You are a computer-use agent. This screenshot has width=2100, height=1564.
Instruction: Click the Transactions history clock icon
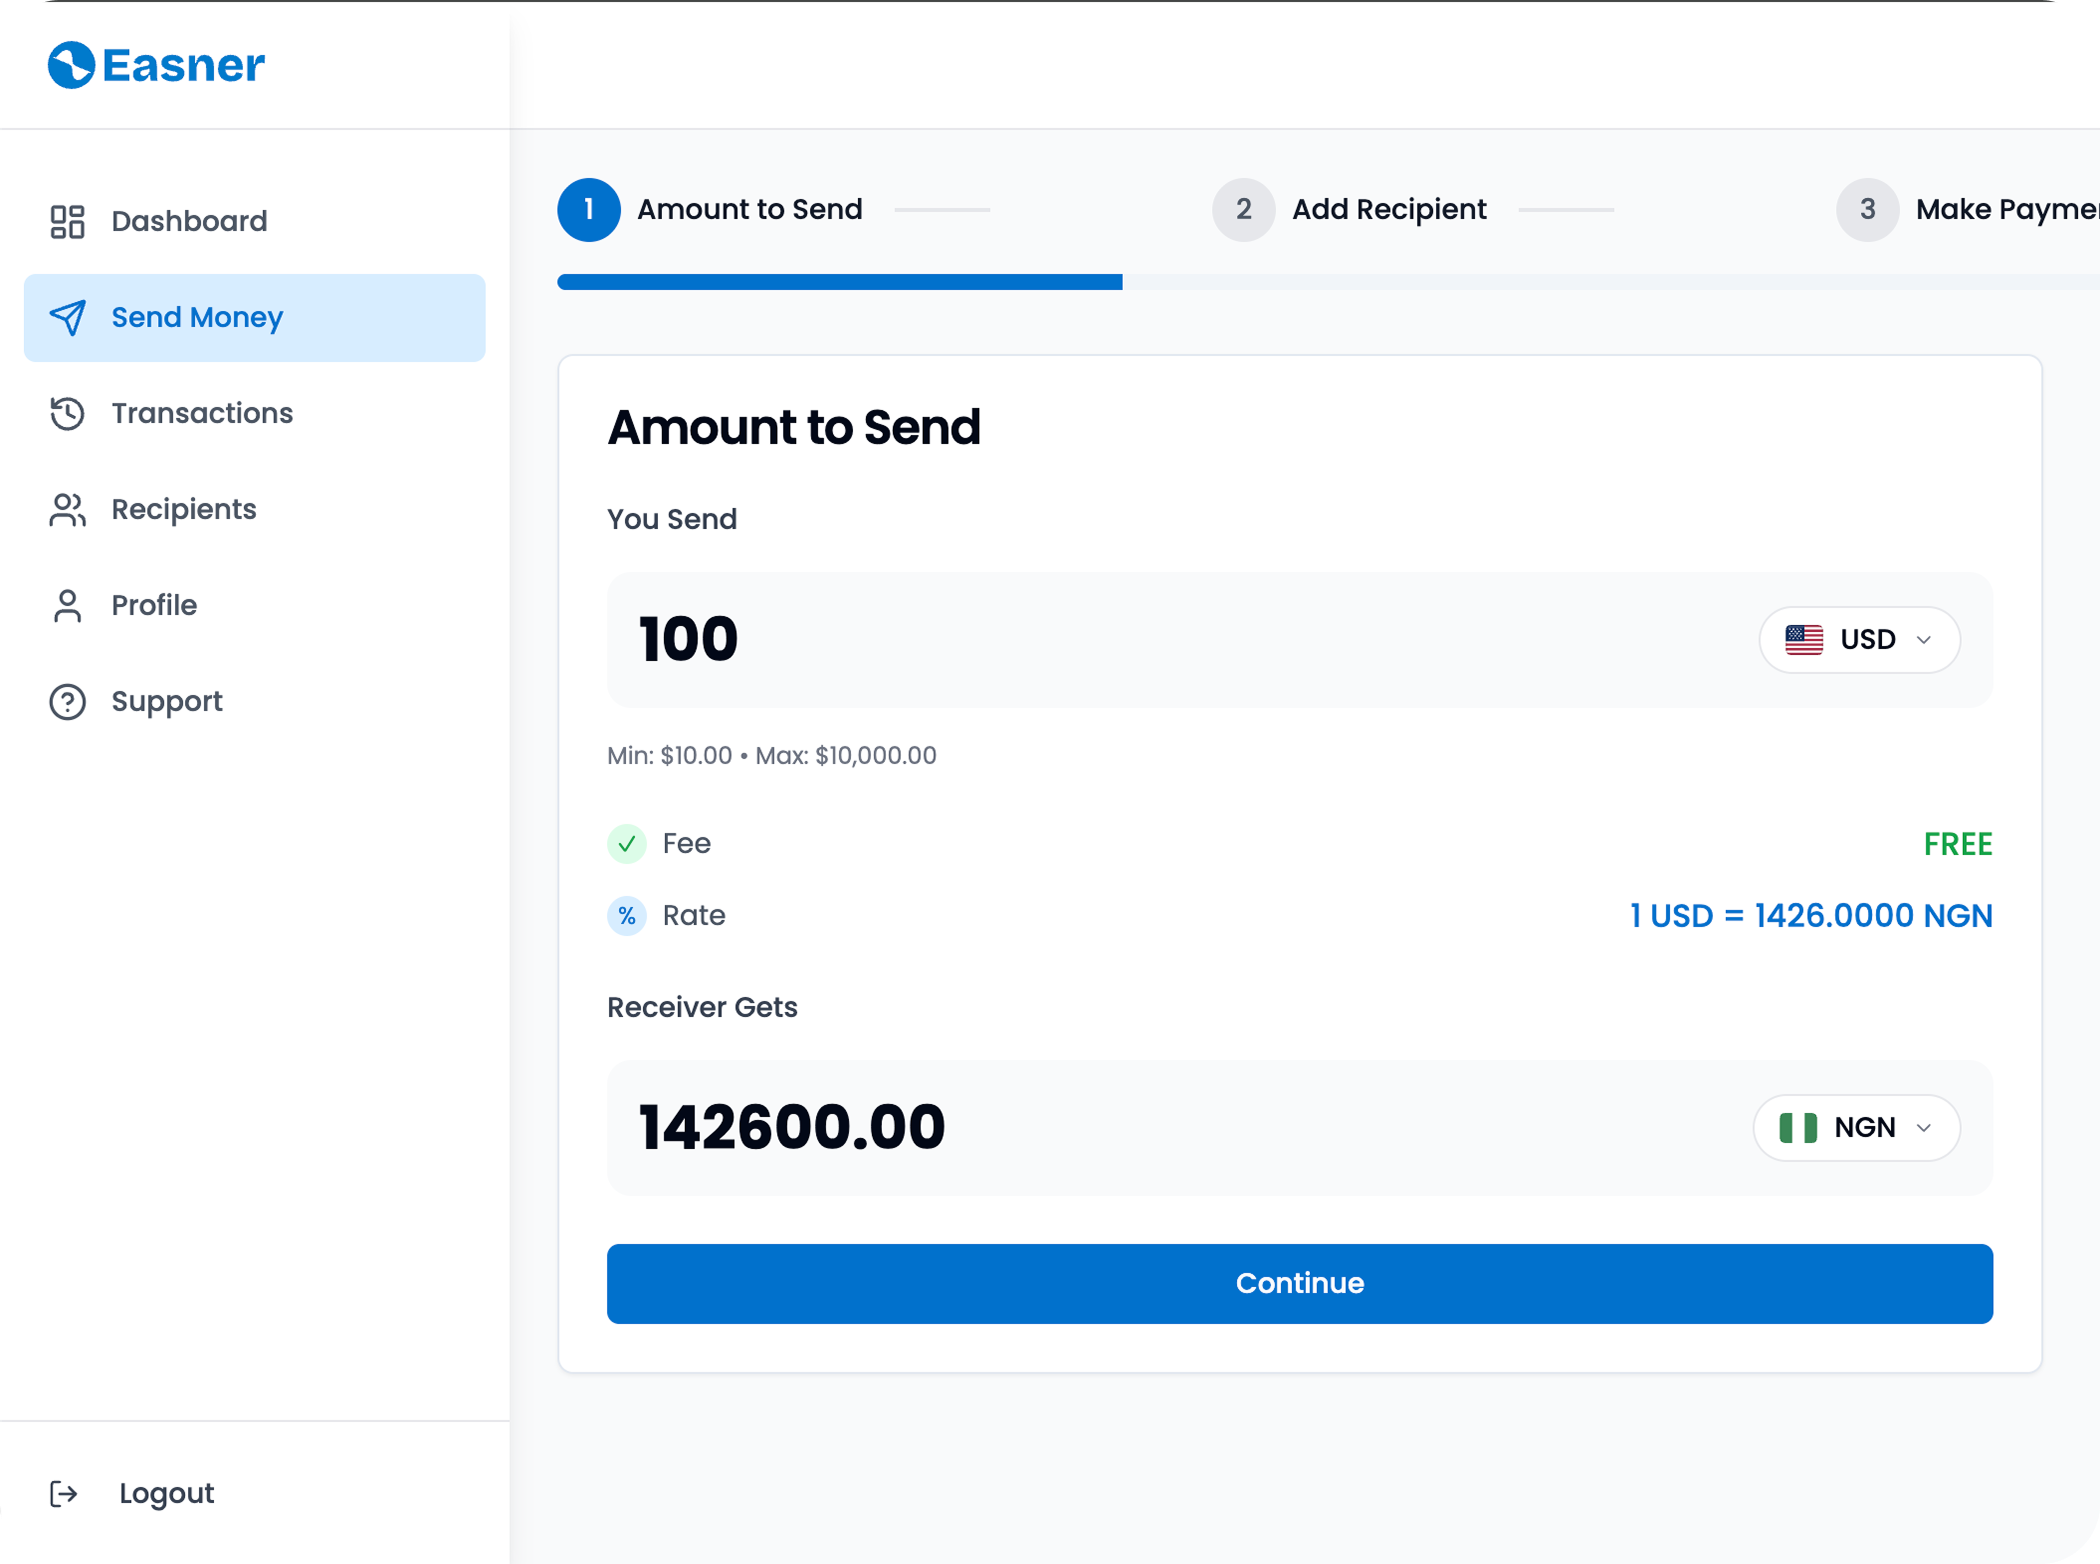[66, 413]
